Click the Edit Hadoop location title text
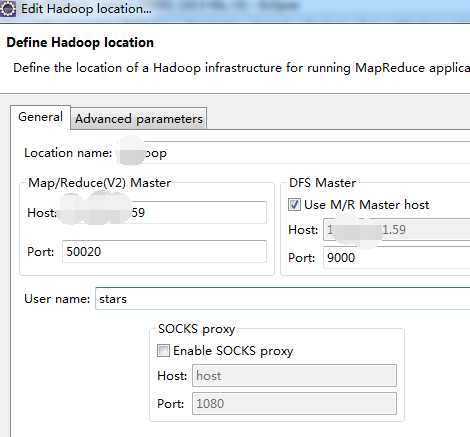The image size is (470, 437). (x=86, y=9)
